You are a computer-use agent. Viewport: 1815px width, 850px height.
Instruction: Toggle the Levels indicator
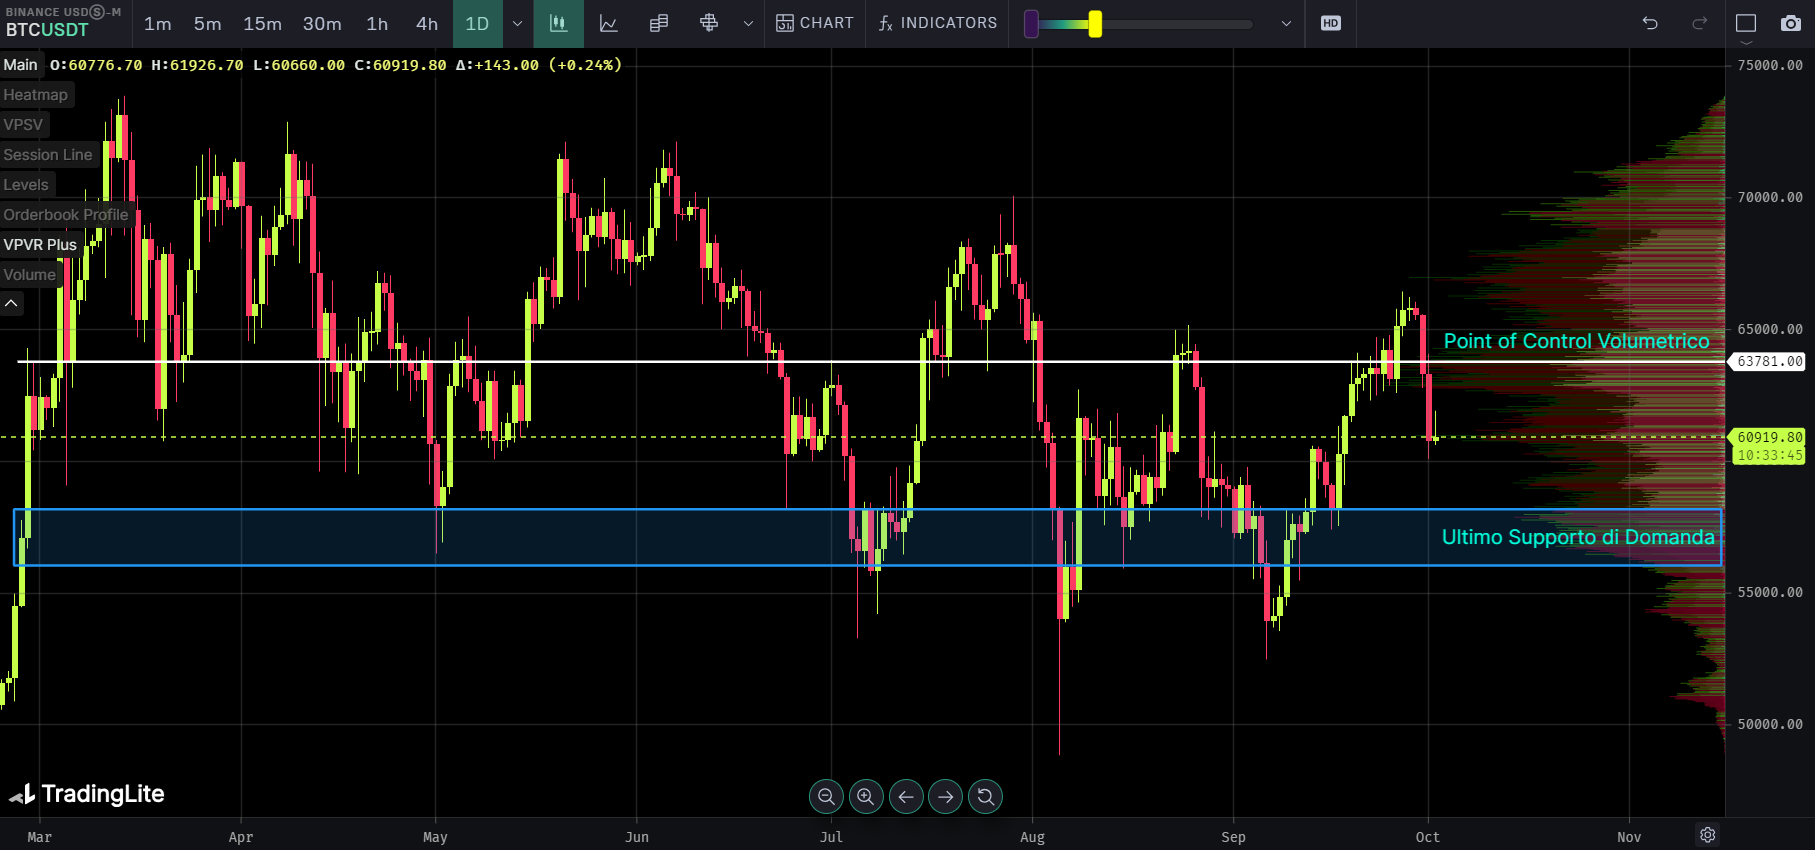(26, 185)
